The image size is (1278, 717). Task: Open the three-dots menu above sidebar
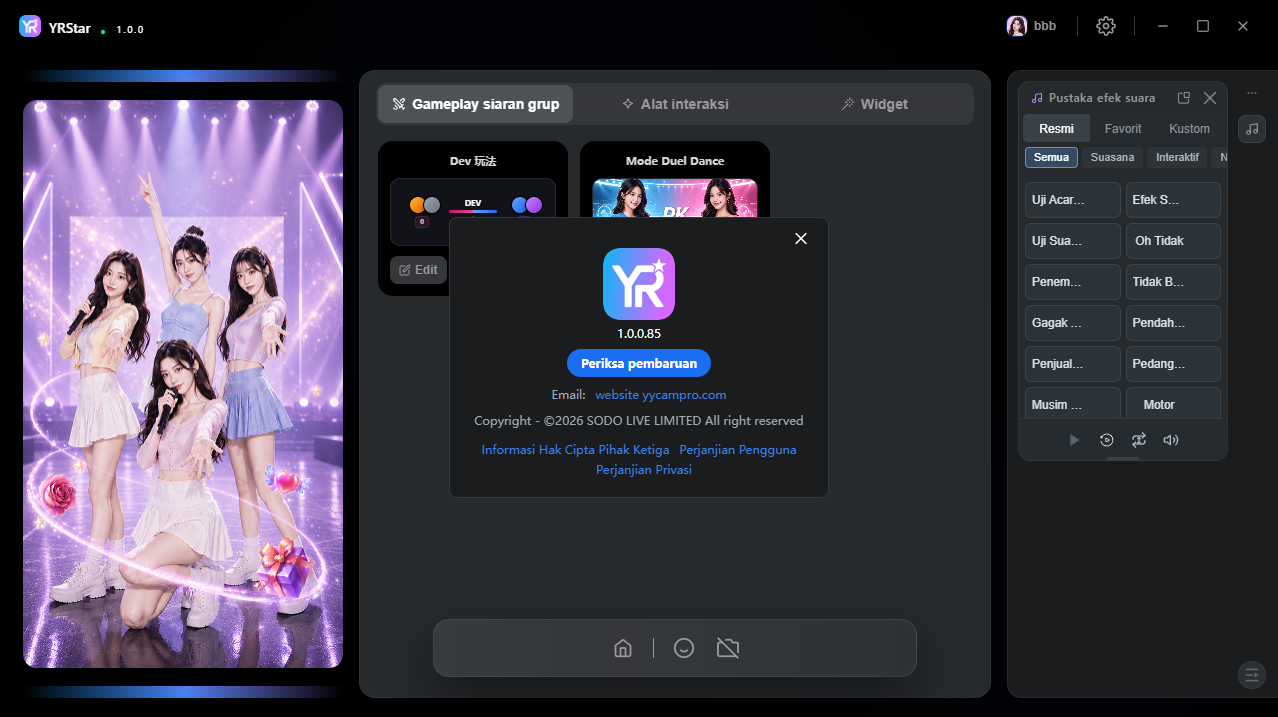pyautogui.click(x=1252, y=93)
